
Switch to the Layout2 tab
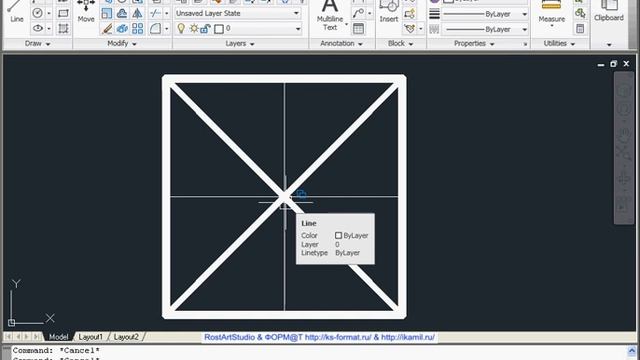click(126, 337)
